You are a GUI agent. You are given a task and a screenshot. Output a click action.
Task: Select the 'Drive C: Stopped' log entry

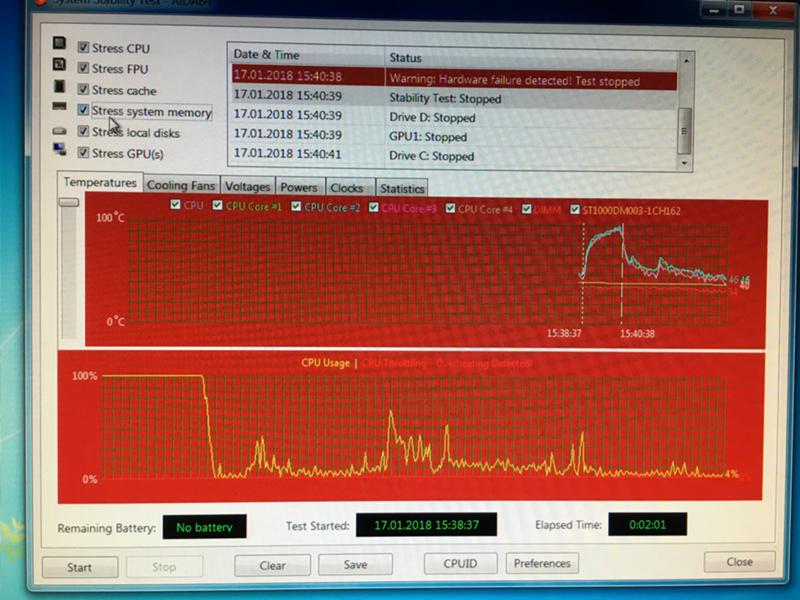tap(455, 155)
